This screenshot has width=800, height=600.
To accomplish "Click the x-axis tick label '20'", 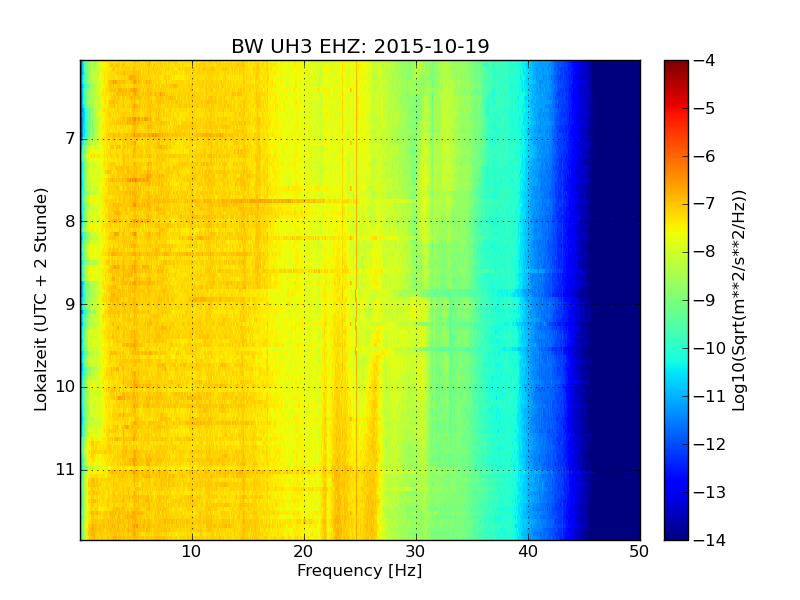I will [304, 552].
